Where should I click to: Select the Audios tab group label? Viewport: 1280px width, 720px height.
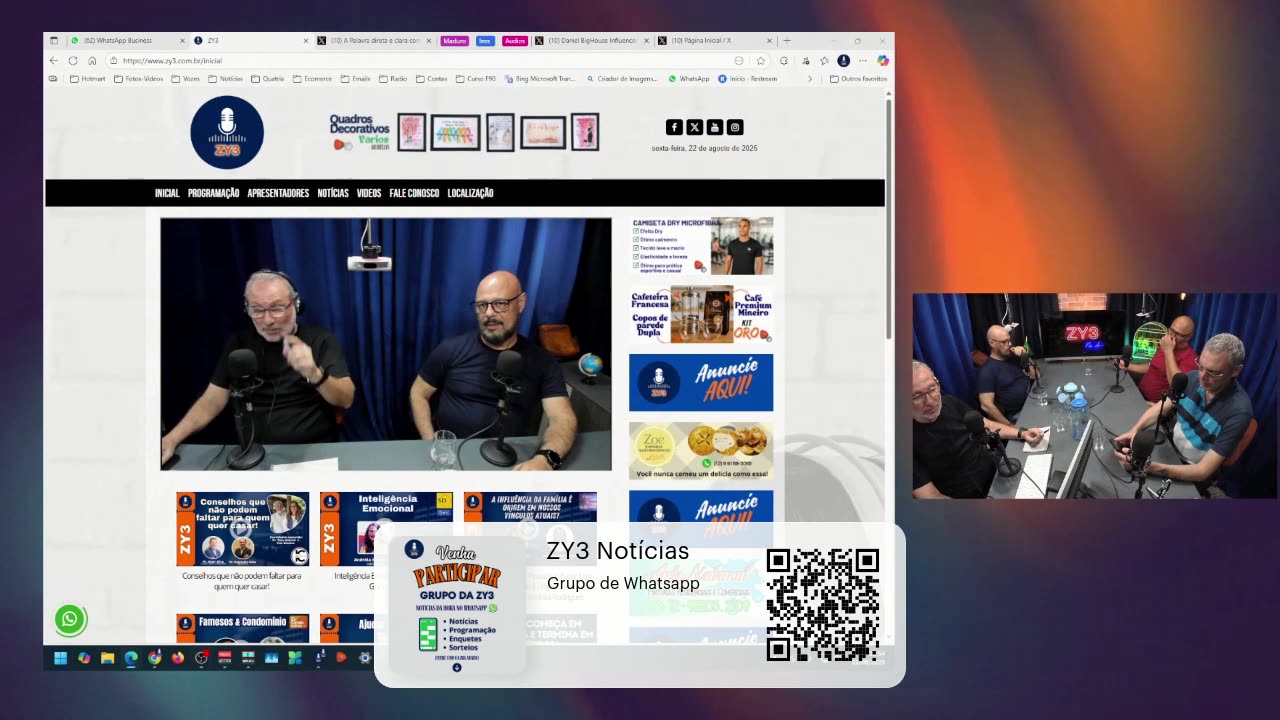tap(515, 41)
